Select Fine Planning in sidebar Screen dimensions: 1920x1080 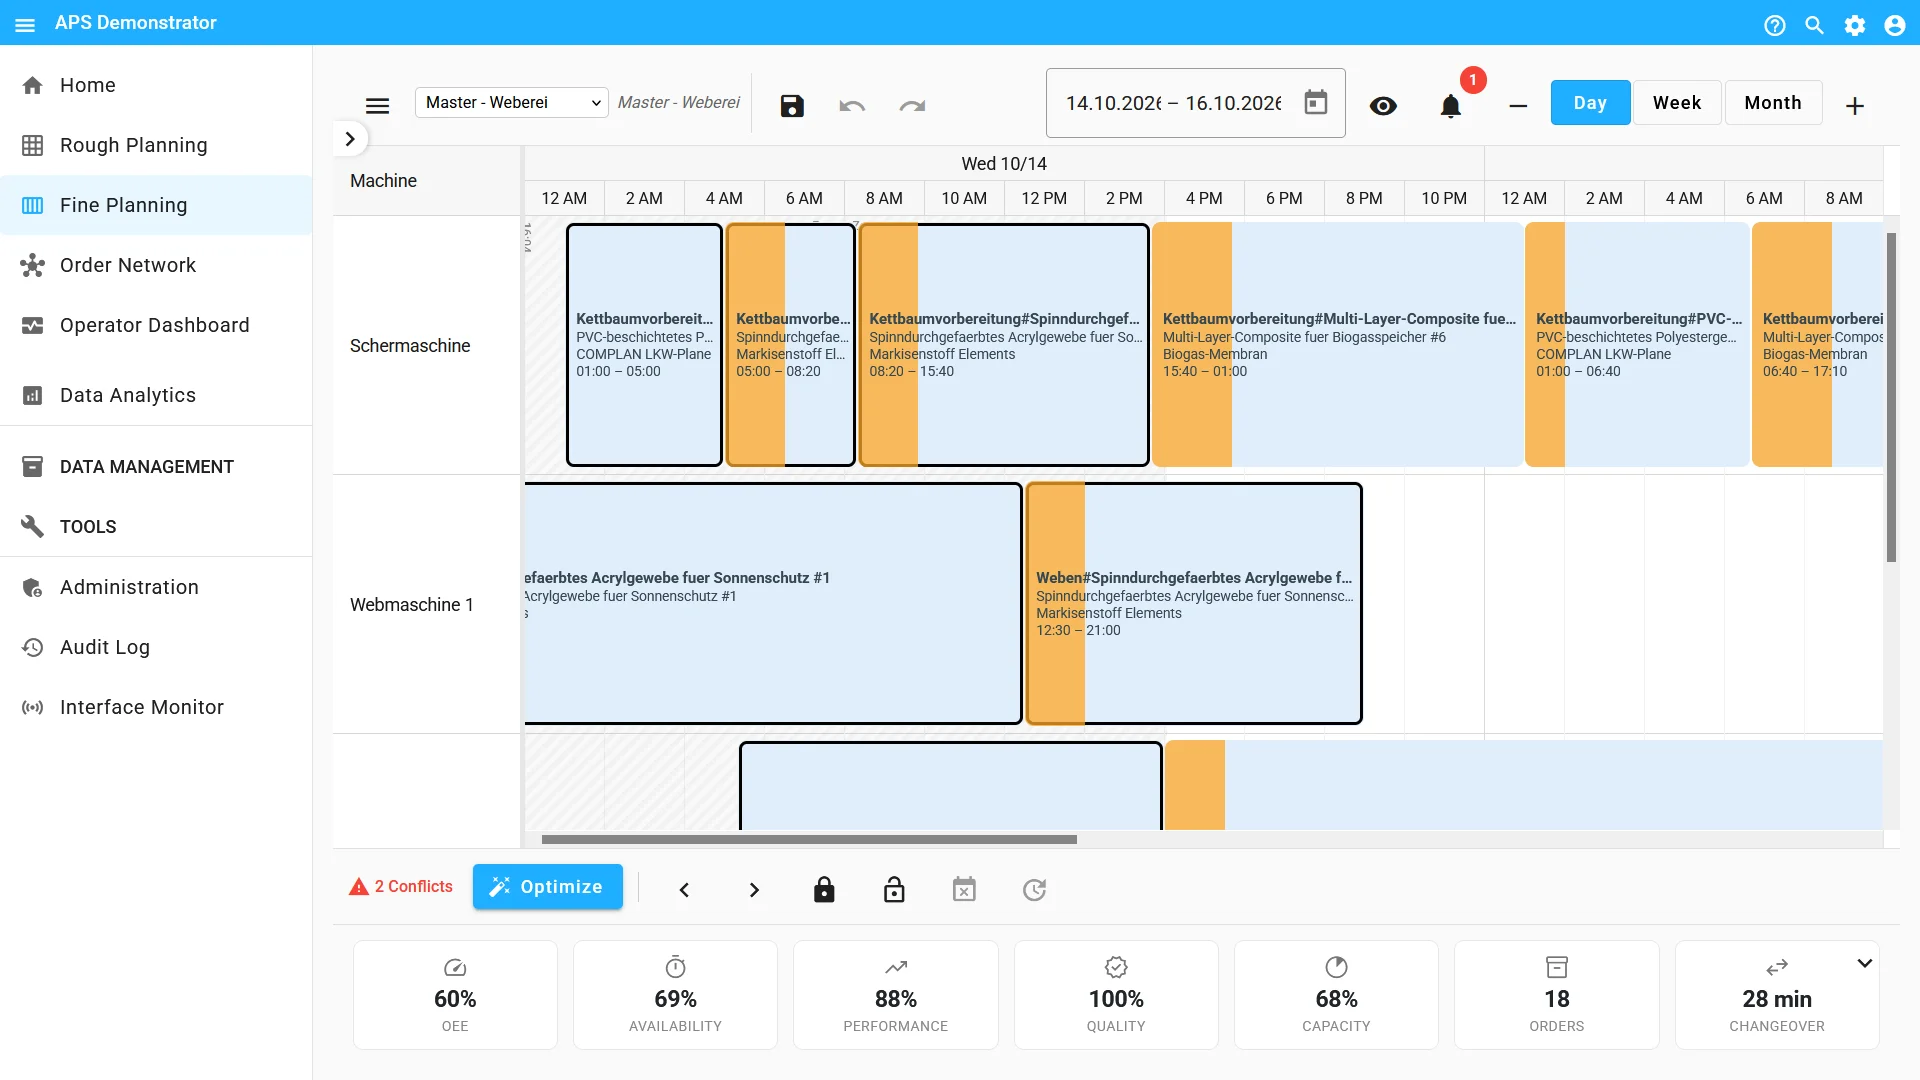click(x=156, y=205)
